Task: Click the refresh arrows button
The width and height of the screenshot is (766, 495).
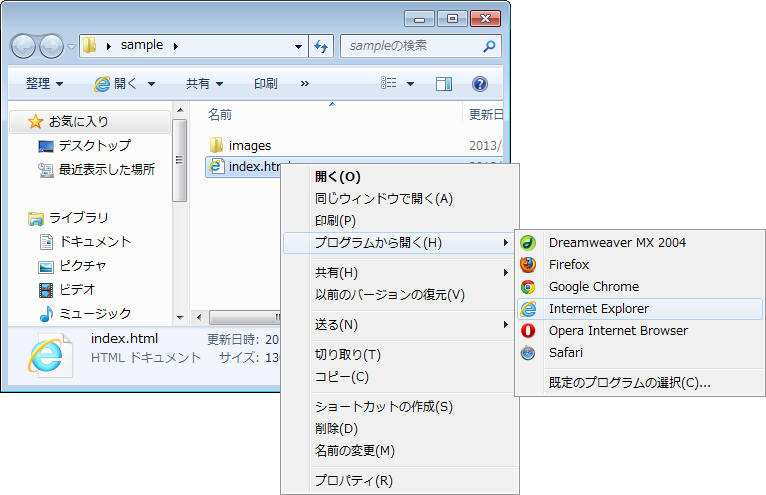Action: point(321,46)
